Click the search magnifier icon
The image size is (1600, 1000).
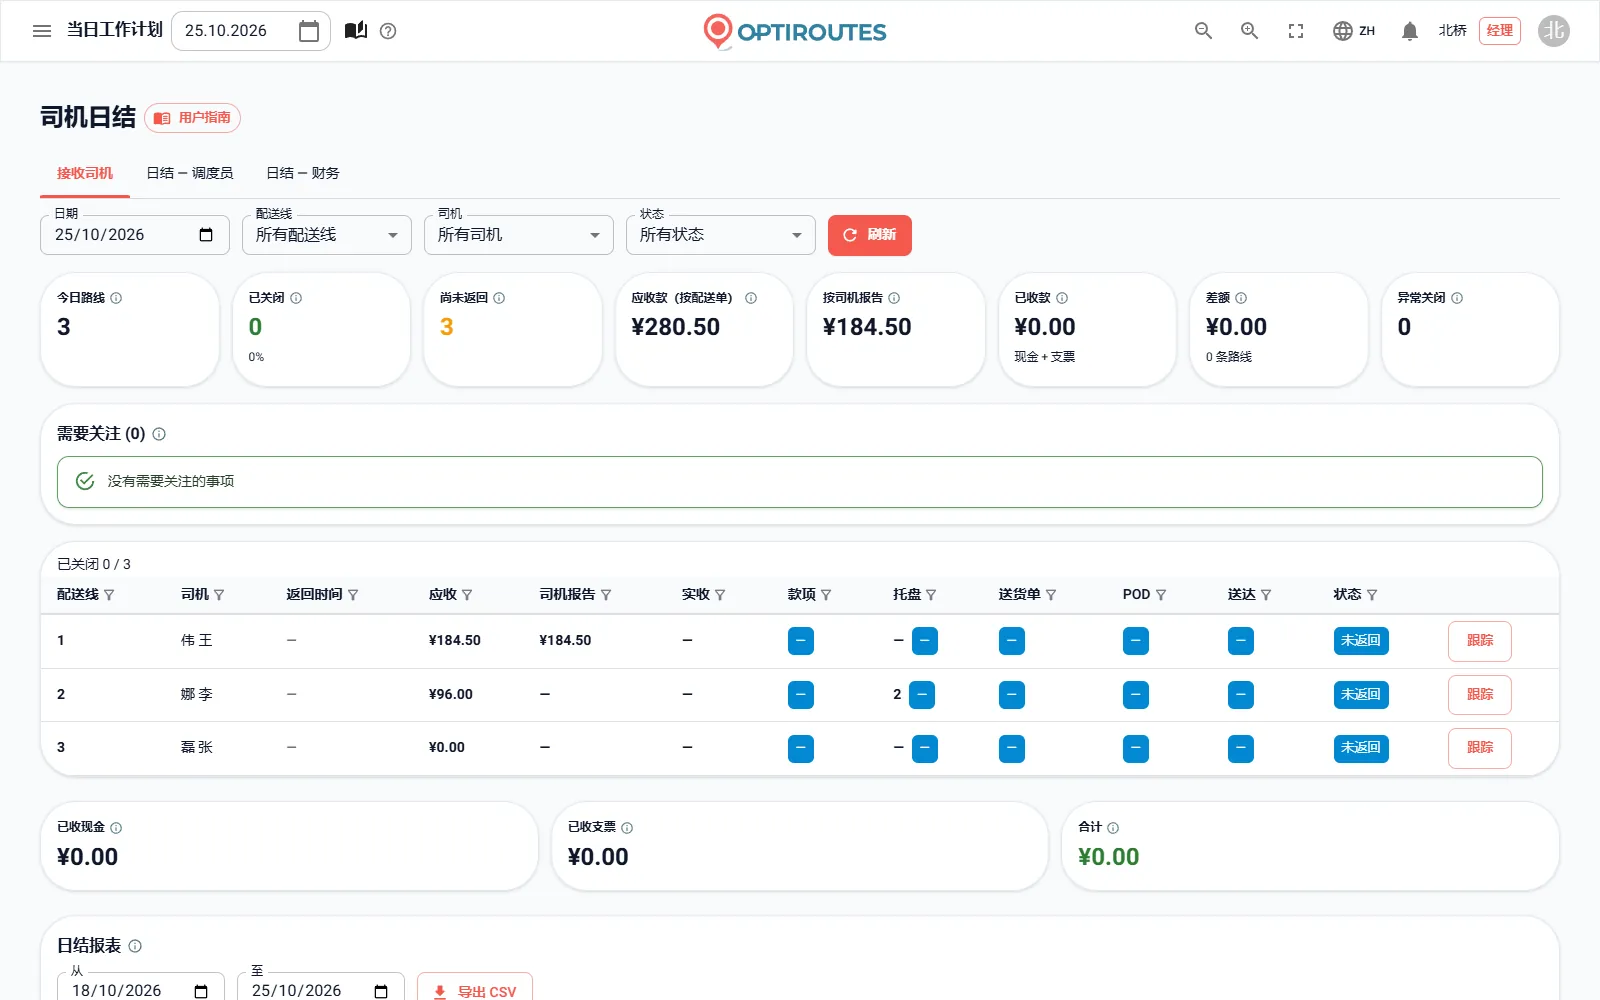[1203, 31]
